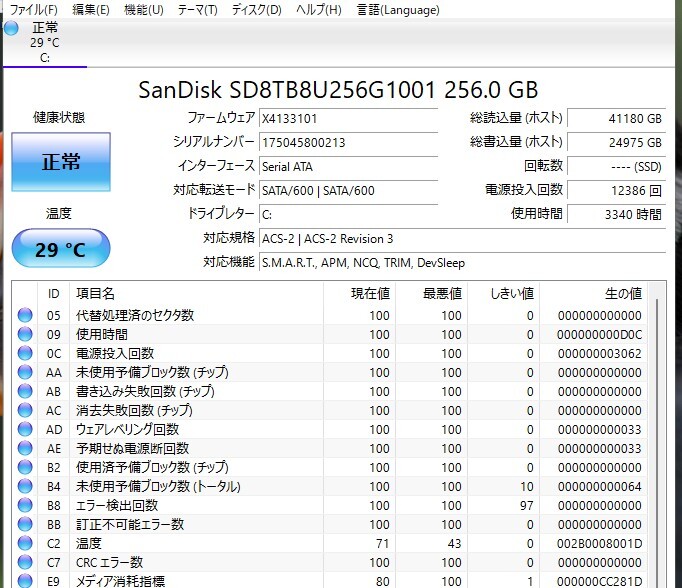This screenshot has height=588, width=682.
Task: Click status circle of row BB 訂正不可能エラー数
Action: click(25, 525)
